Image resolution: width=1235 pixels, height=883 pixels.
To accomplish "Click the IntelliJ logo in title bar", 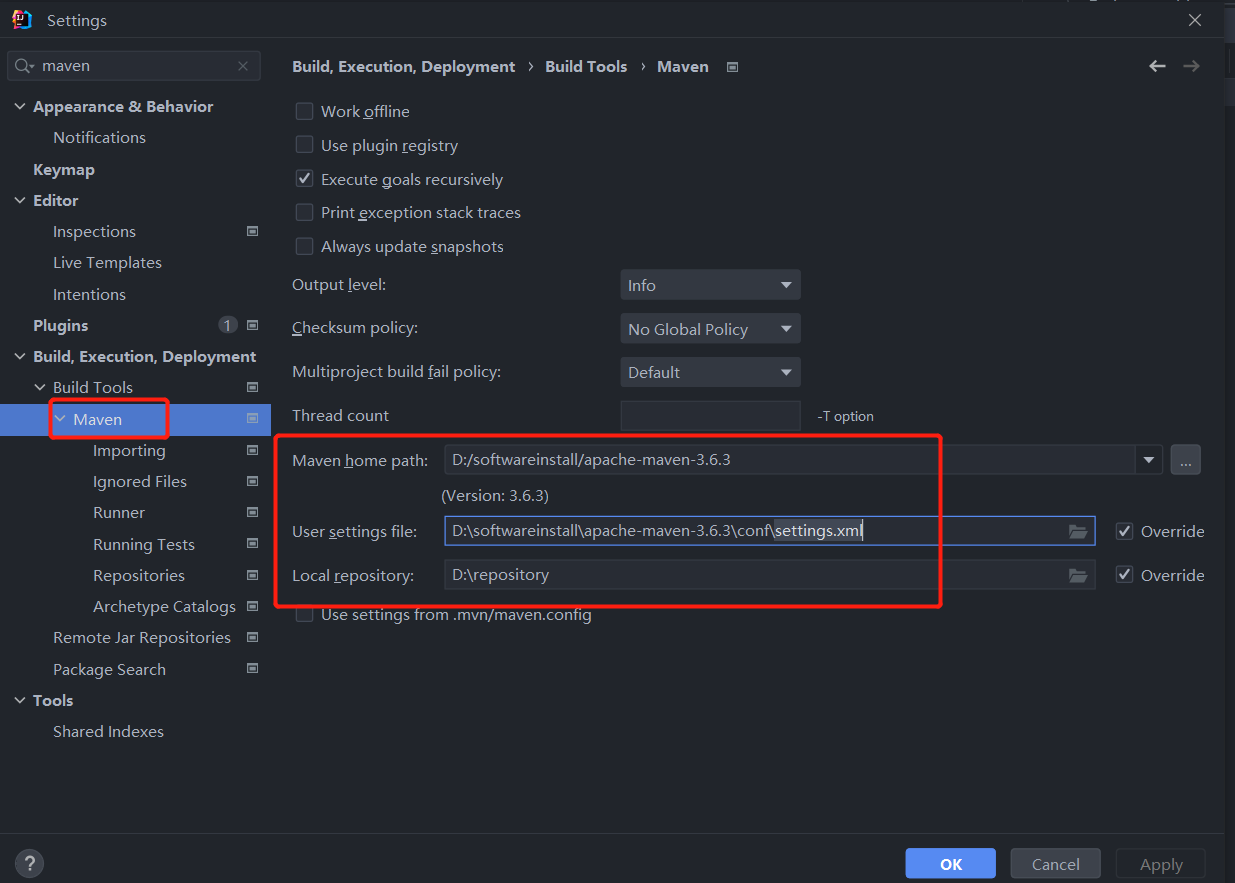I will click(22, 19).
